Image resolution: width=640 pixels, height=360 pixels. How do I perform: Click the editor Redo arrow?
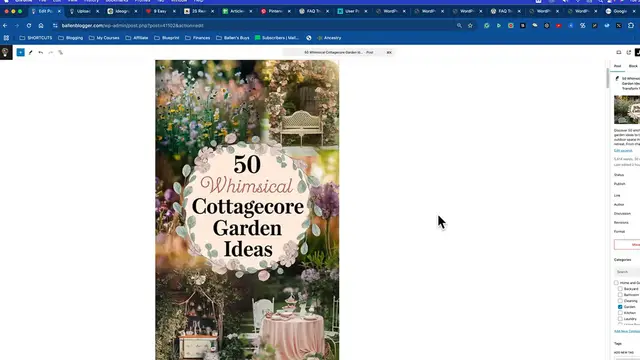51,52
